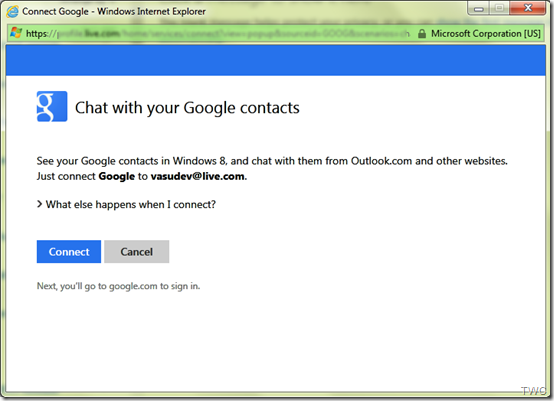Screen dimensions: 554x401
Task: Click the padlock security icon
Action: coord(422,34)
